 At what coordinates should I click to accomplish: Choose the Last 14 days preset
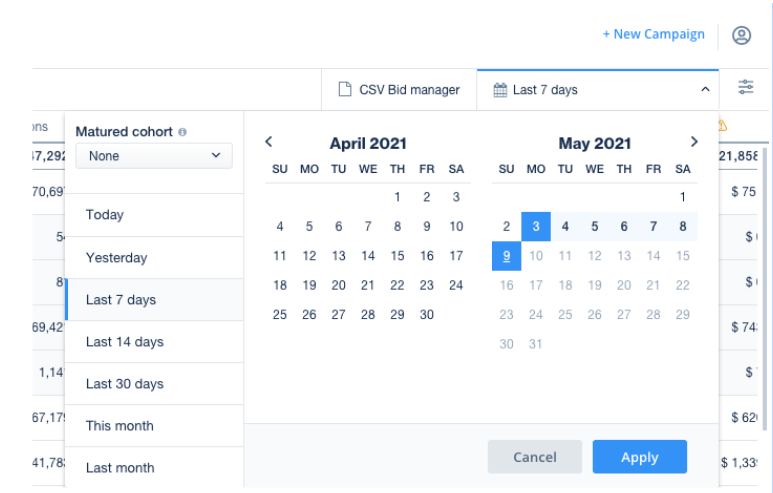pos(125,342)
